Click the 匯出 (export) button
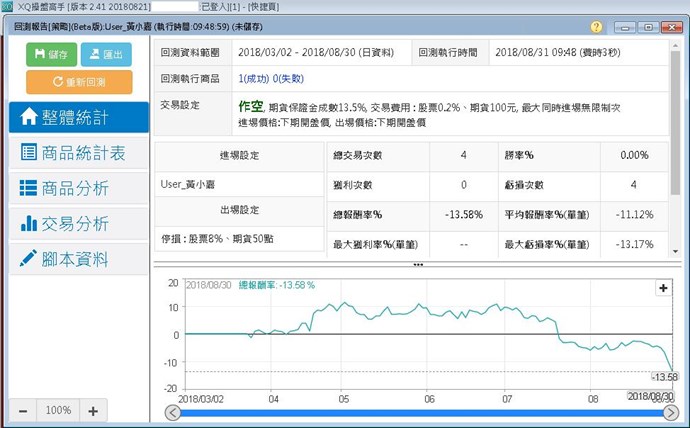Viewport: 690px width, 428px height. pyautogui.click(x=106, y=55)
